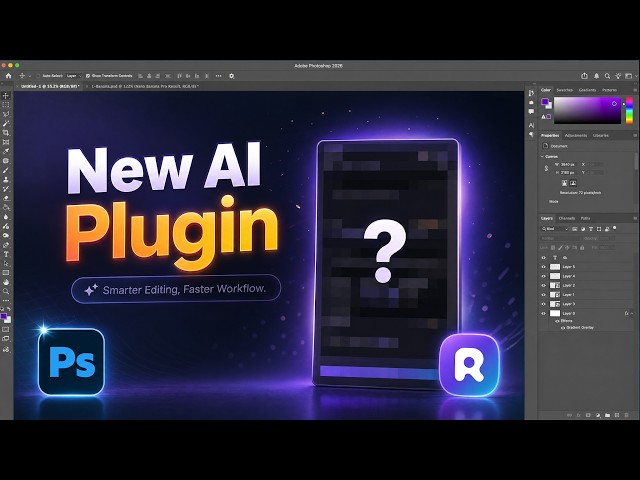The height and width of the screenshot is (480, 640).
Task: Switch to the Adjustments tab
Action: pyautogui.click(x=576, y=136)
